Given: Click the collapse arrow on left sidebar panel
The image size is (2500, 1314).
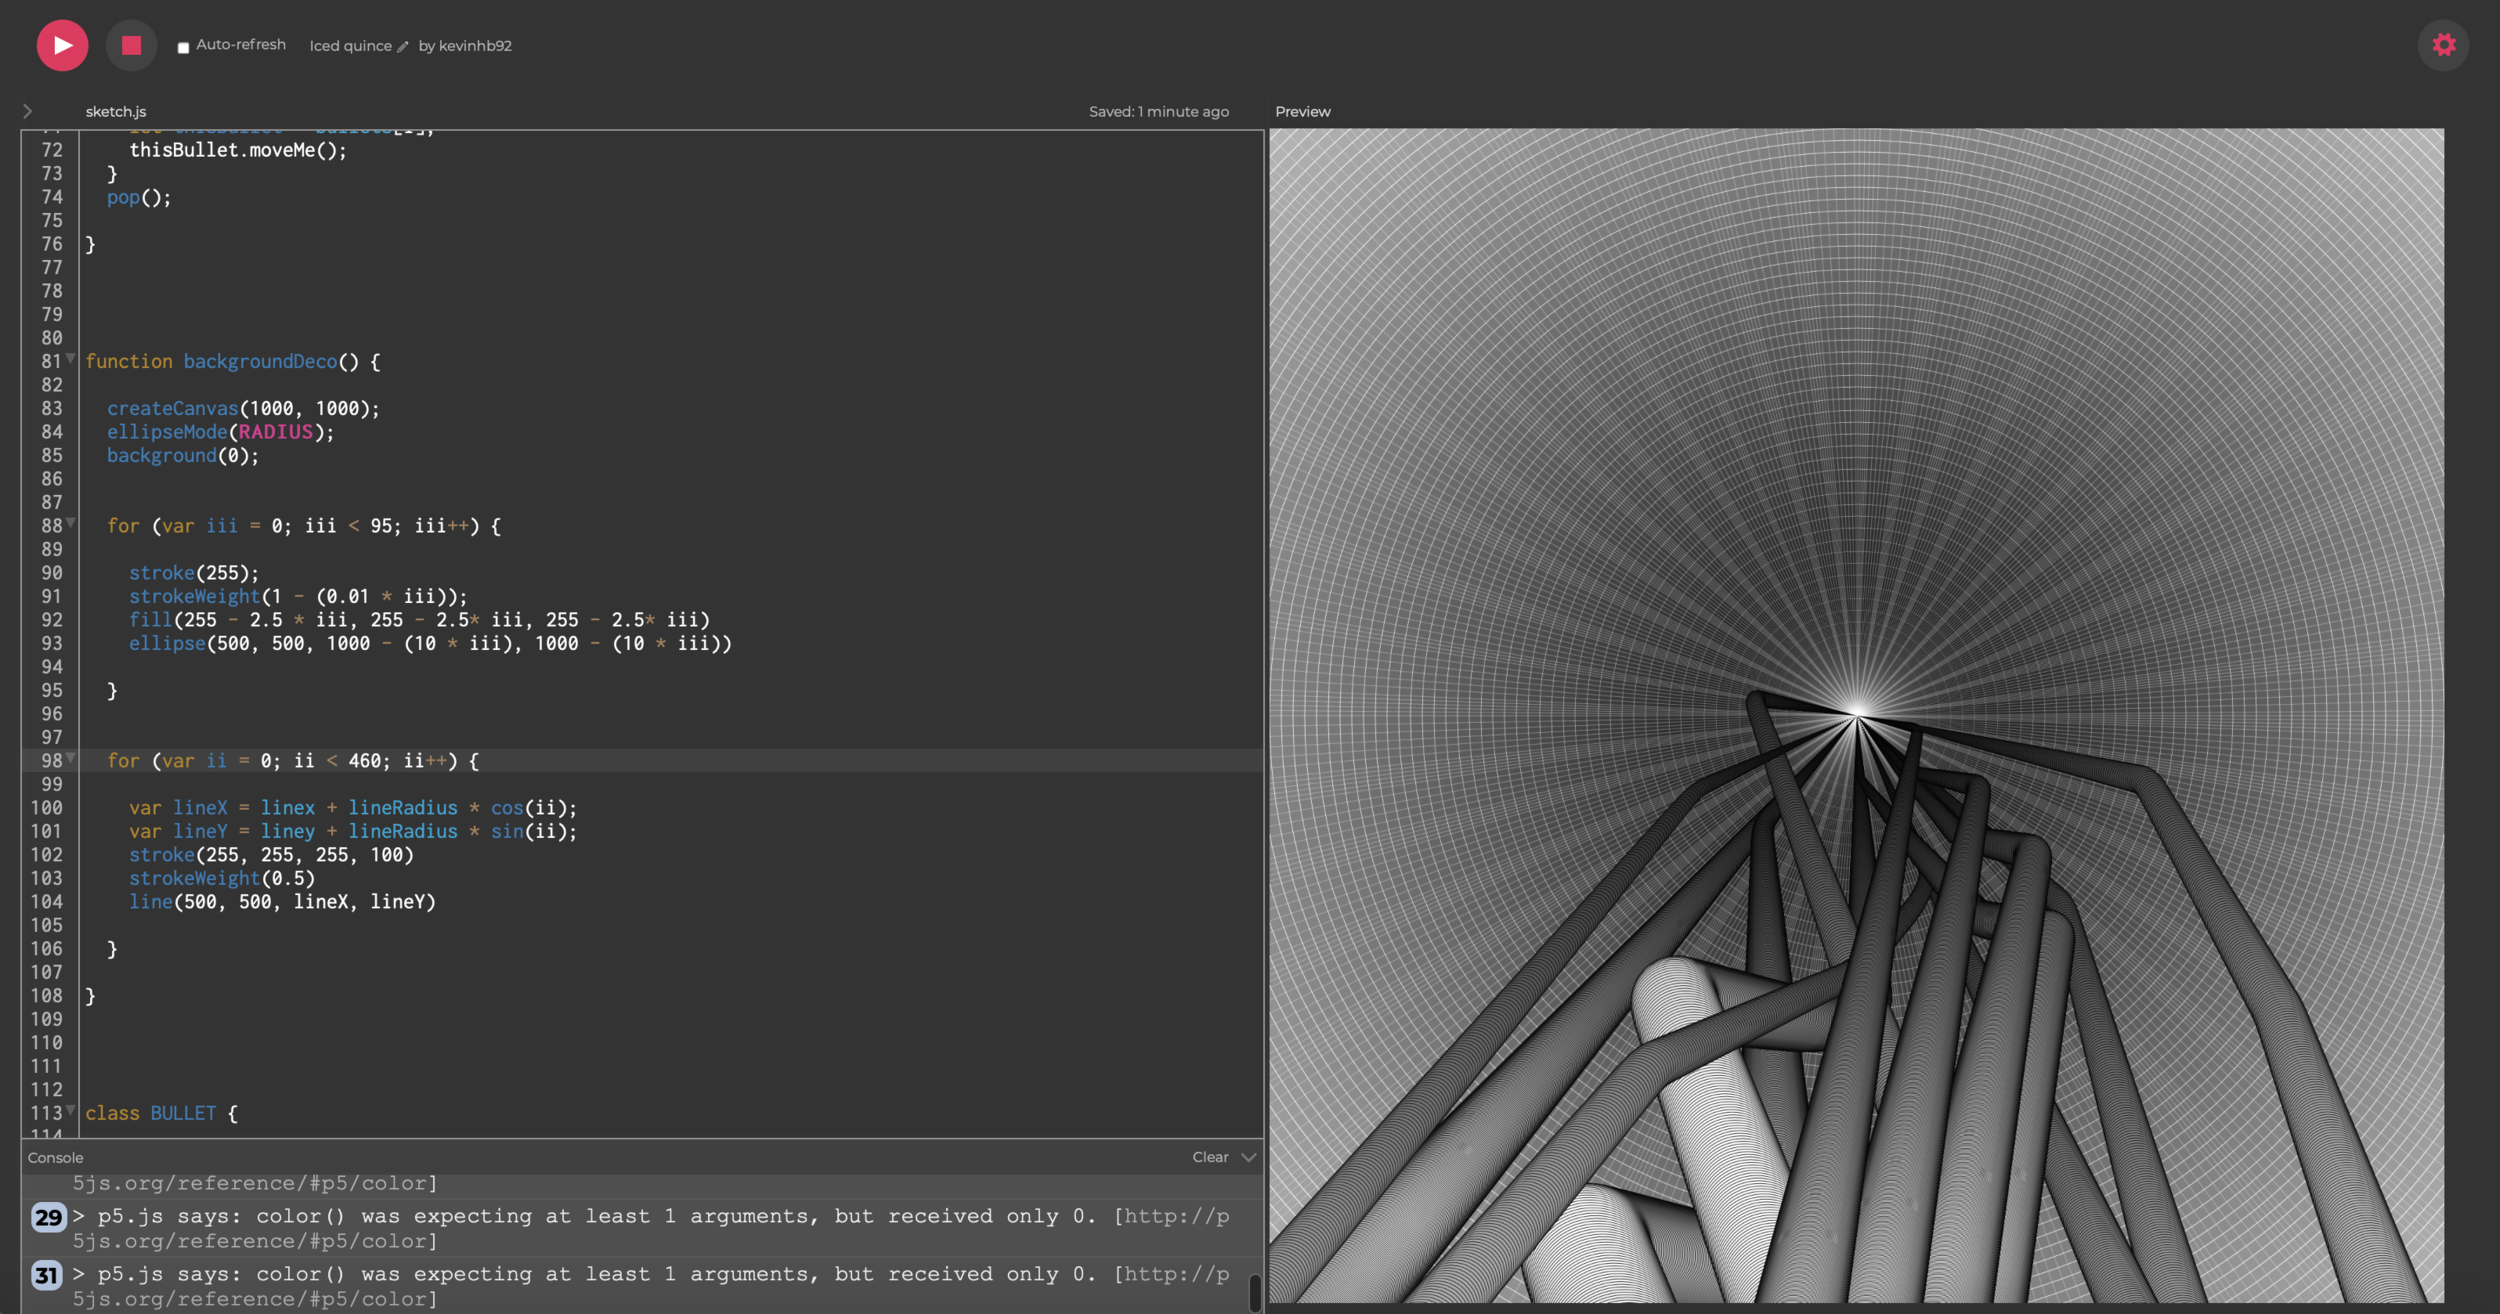Looking at the screenshot, I should [26, 111].
